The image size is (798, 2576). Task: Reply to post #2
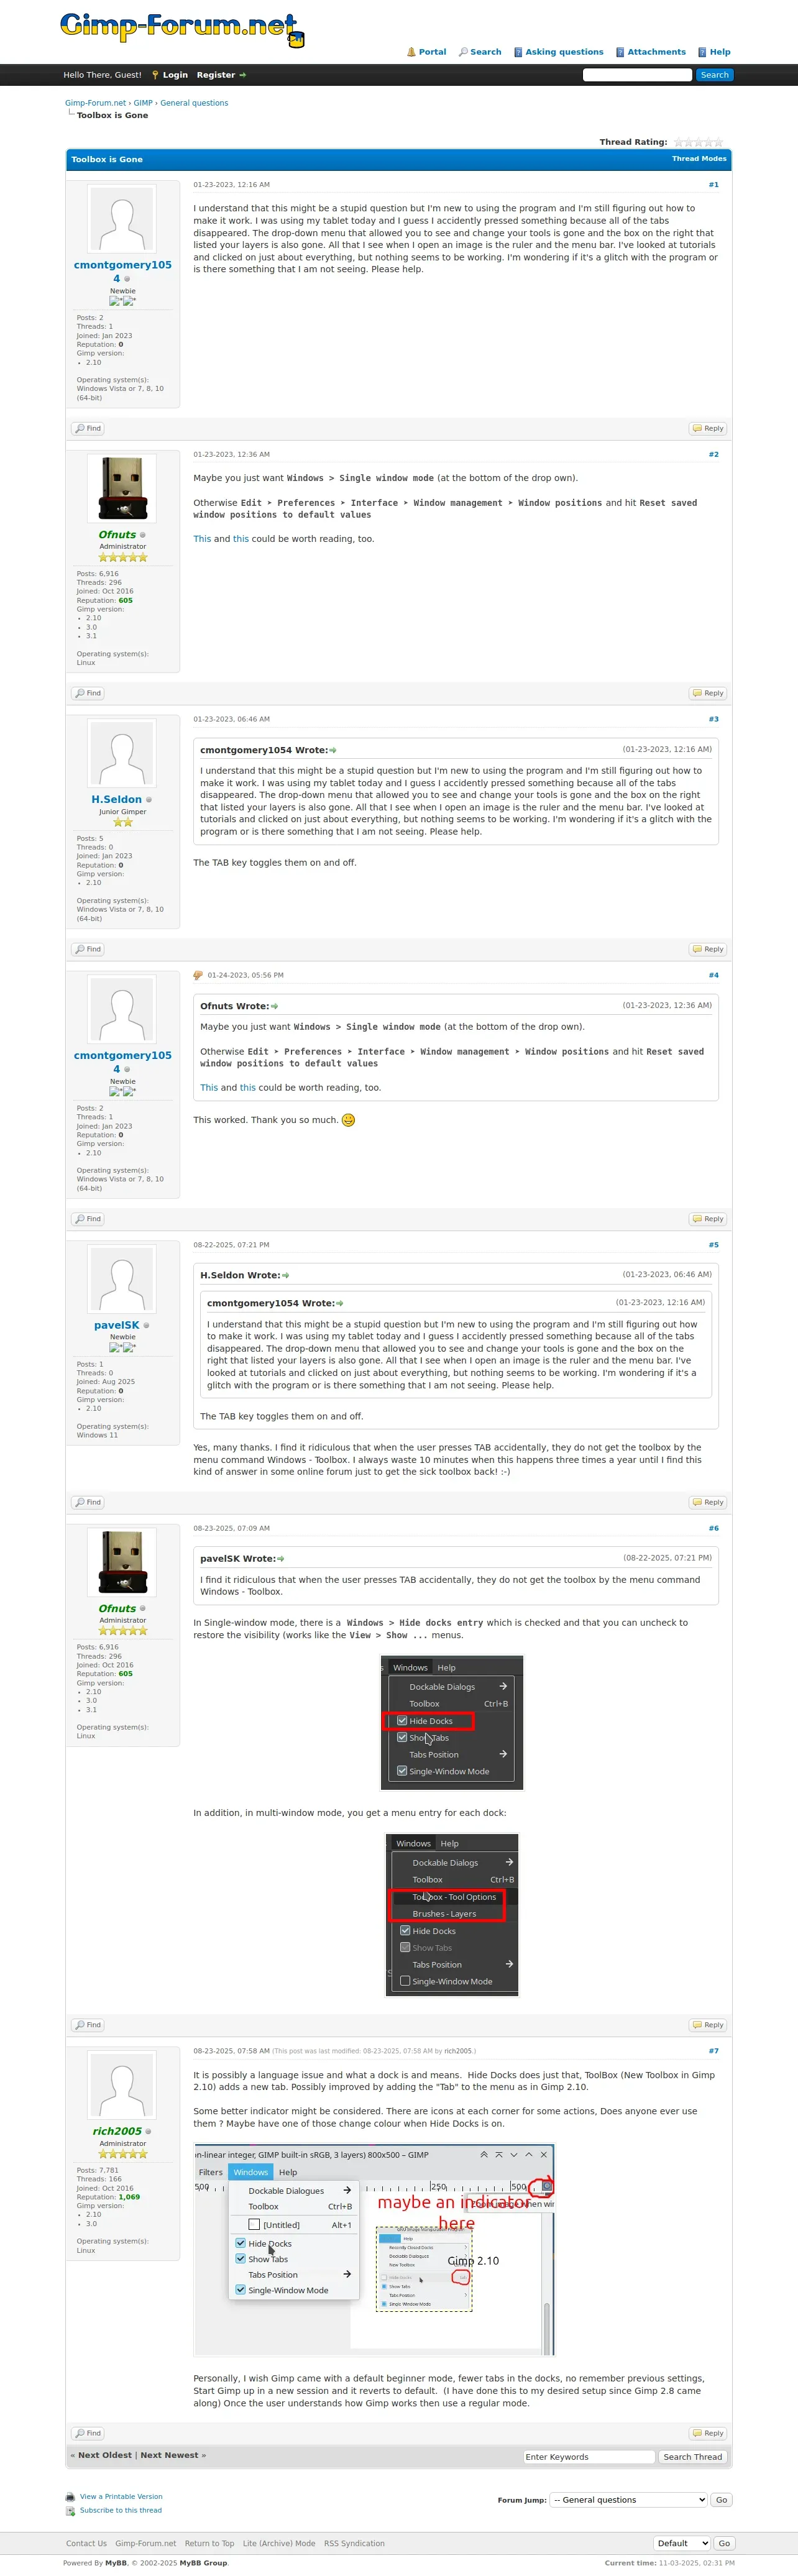pos(708,694)
